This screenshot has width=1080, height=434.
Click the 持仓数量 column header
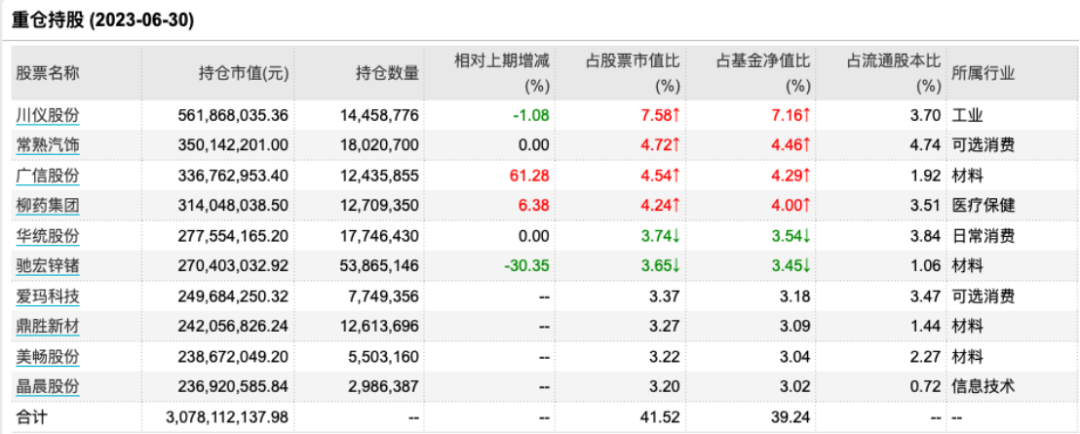coord(387,73)
